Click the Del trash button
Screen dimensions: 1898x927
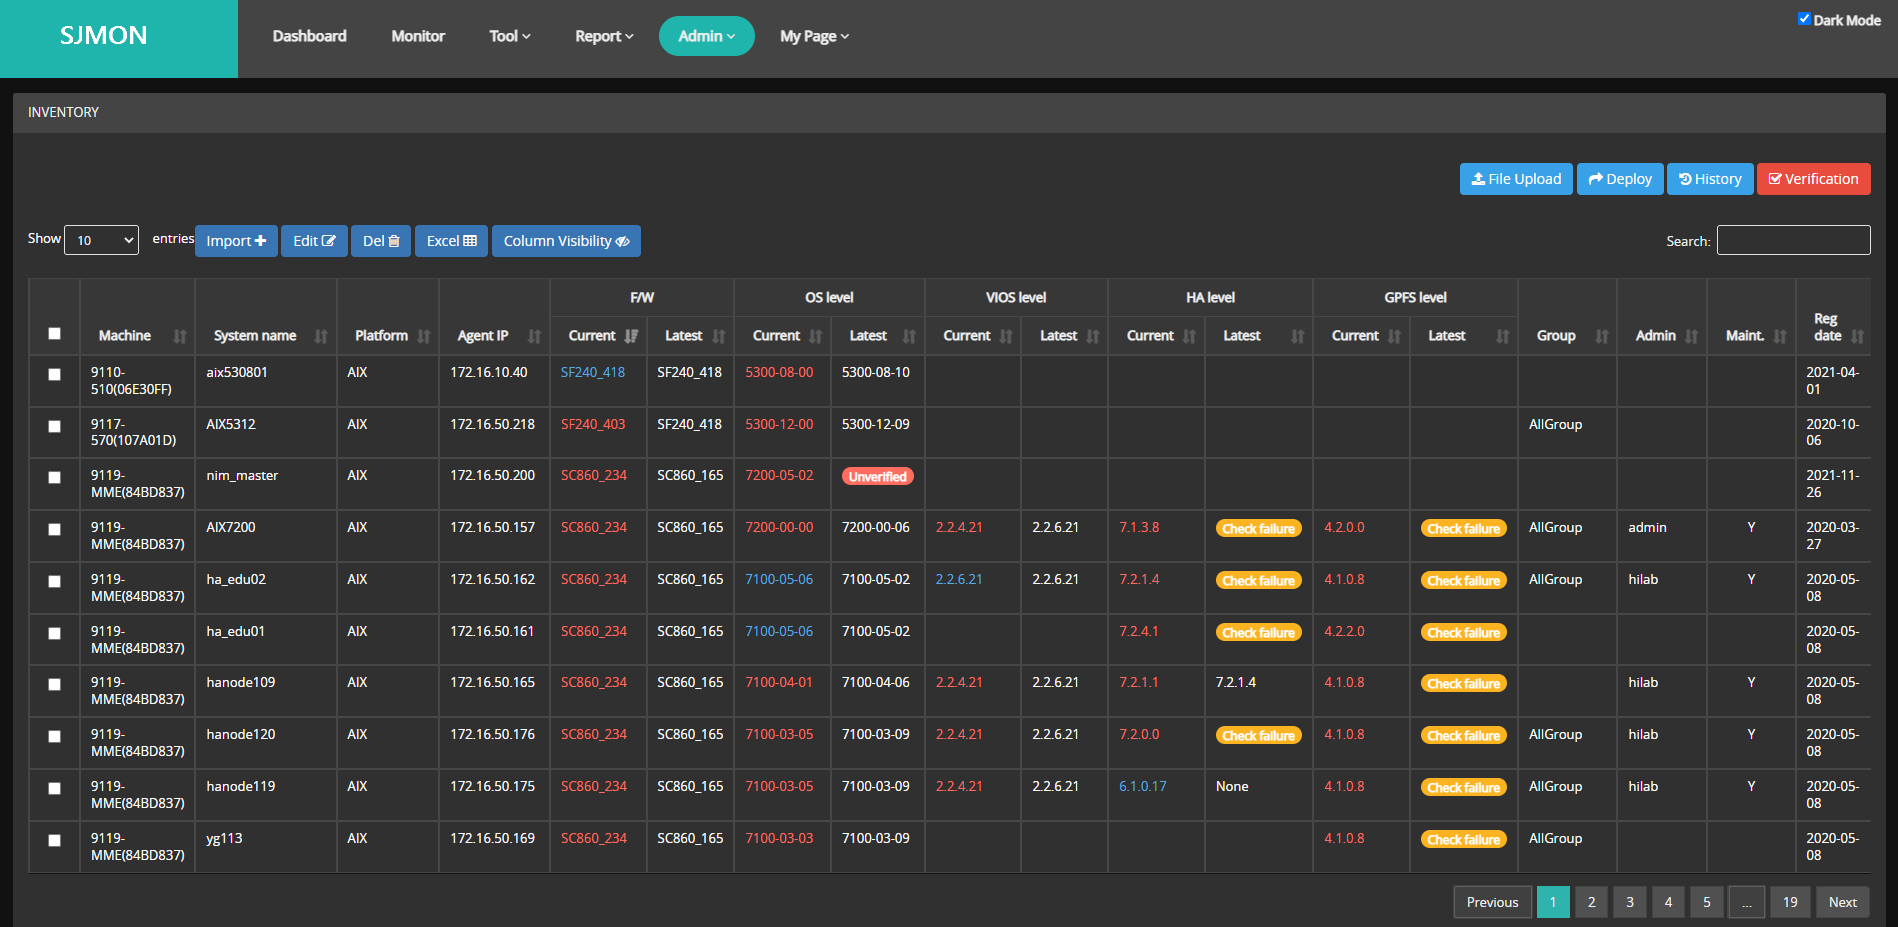tap(380, 241)
